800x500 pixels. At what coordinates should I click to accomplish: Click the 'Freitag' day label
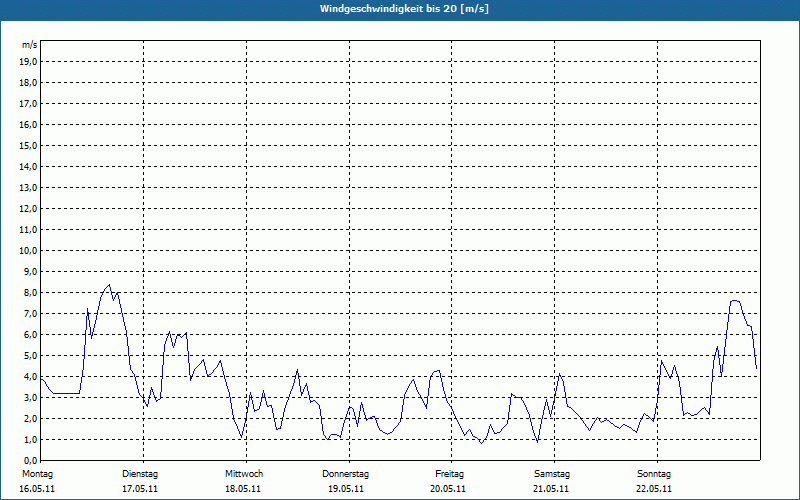click(x=449, y=474)
